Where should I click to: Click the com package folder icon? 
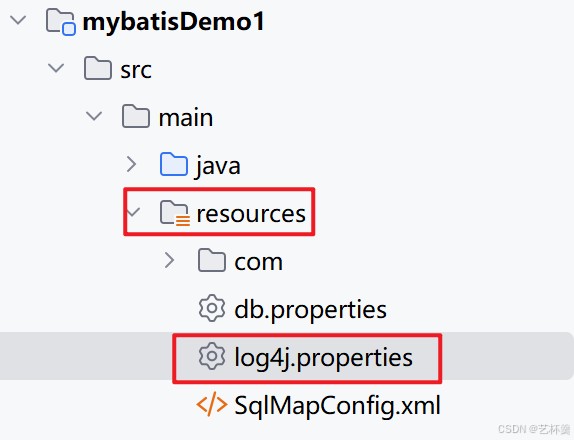(x=212, y=260)
